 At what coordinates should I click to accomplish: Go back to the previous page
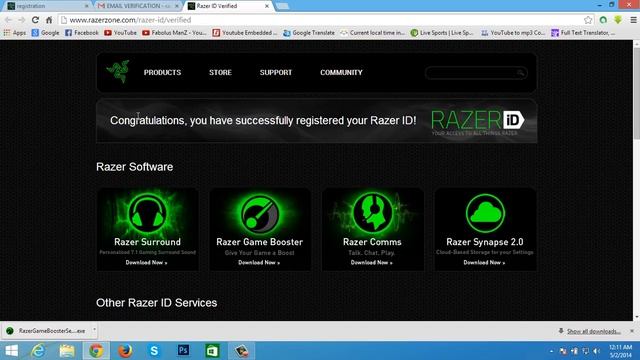pos(9,20)
